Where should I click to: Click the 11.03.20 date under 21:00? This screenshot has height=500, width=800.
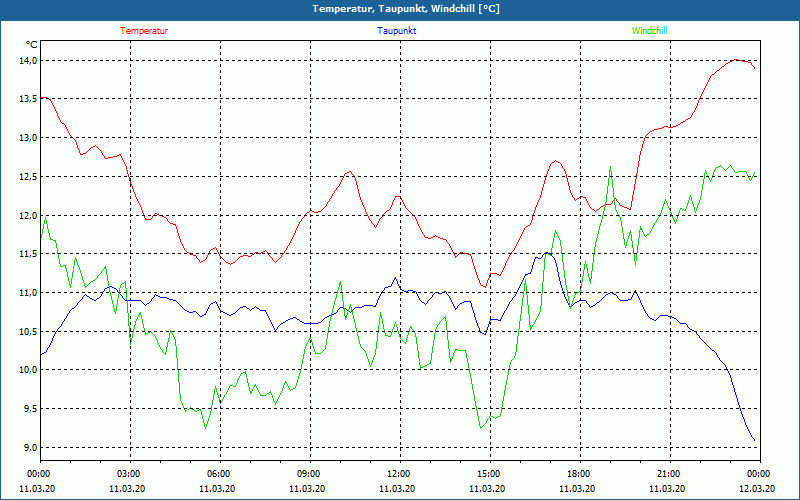(667, 488)
